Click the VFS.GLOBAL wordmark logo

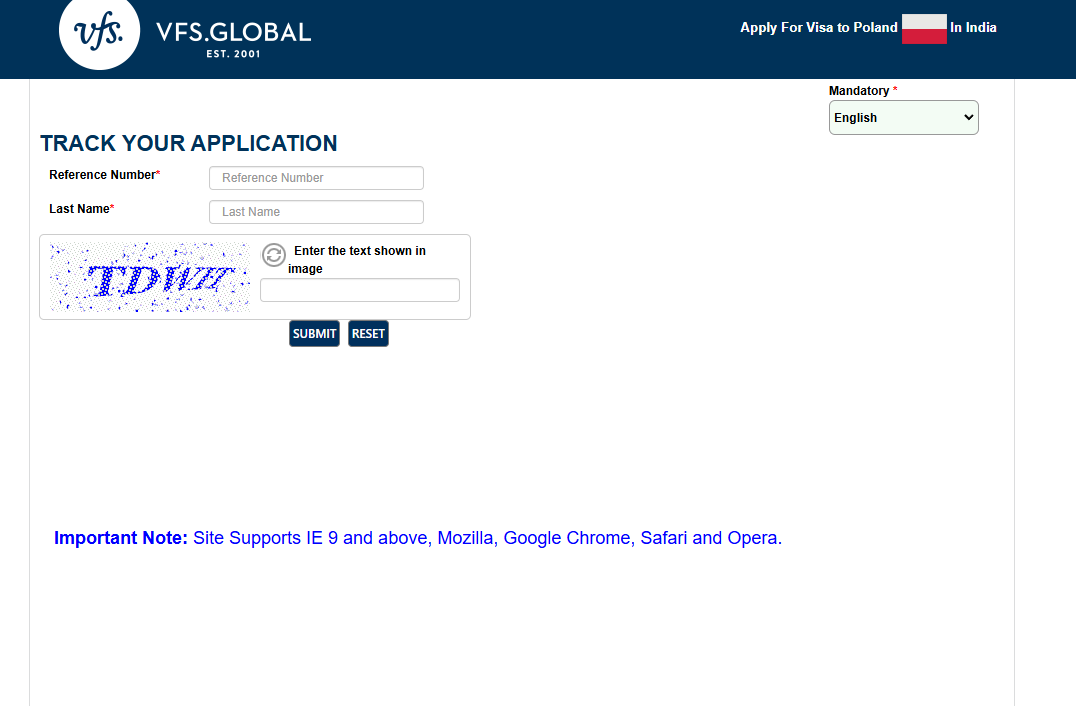[x=232, y=30]
